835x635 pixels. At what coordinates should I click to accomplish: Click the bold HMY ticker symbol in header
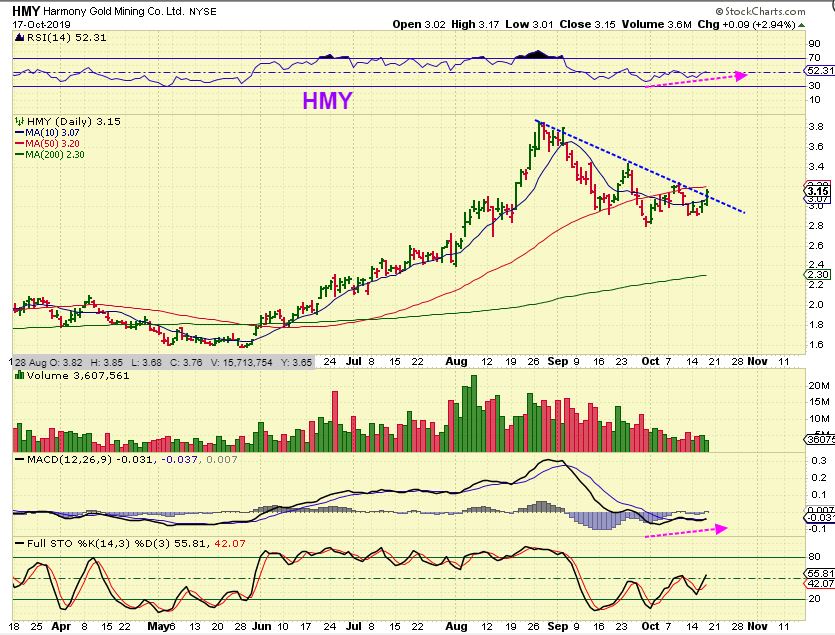(x=27, y=11)
